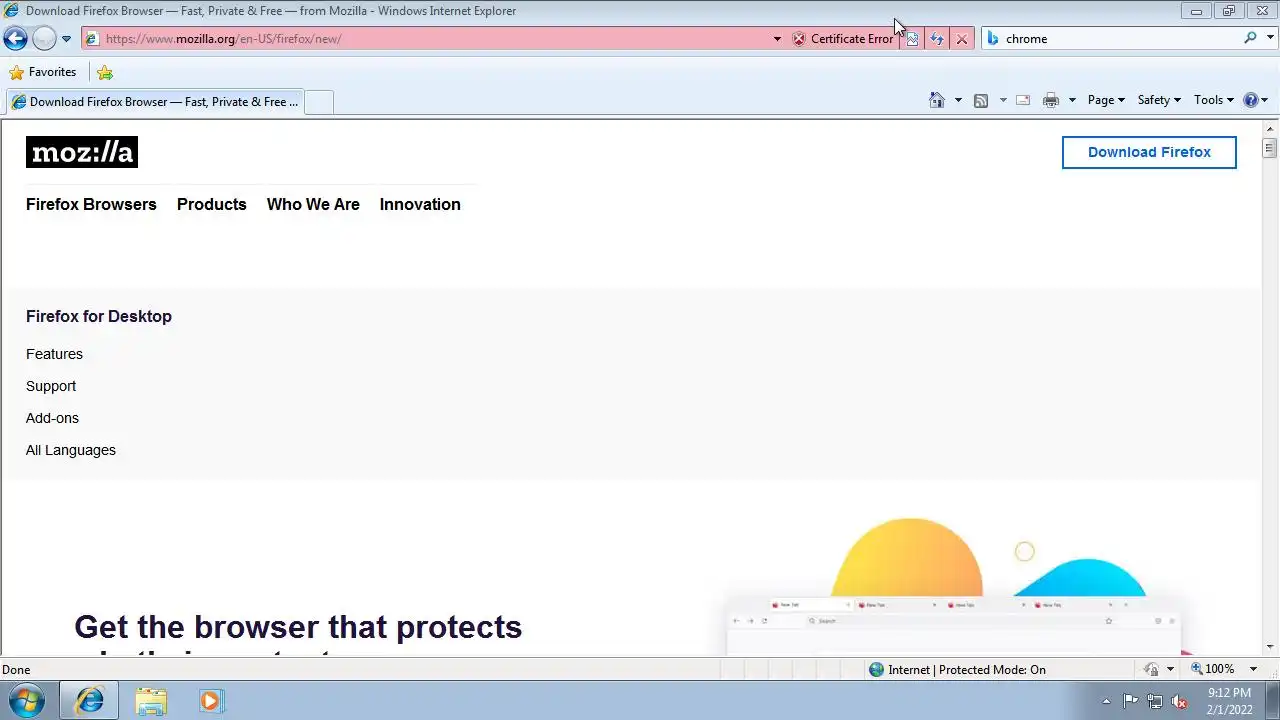1280x720 pixels.
Task: Select the Download Firefox Browser tab
Action: [x=154, y=102]
